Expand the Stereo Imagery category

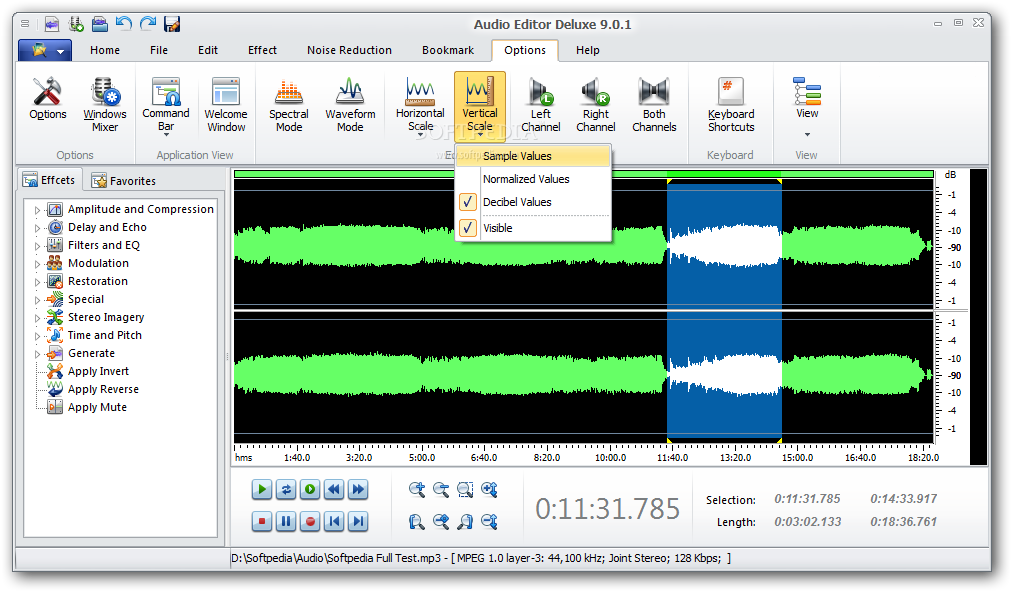[37, 318]
